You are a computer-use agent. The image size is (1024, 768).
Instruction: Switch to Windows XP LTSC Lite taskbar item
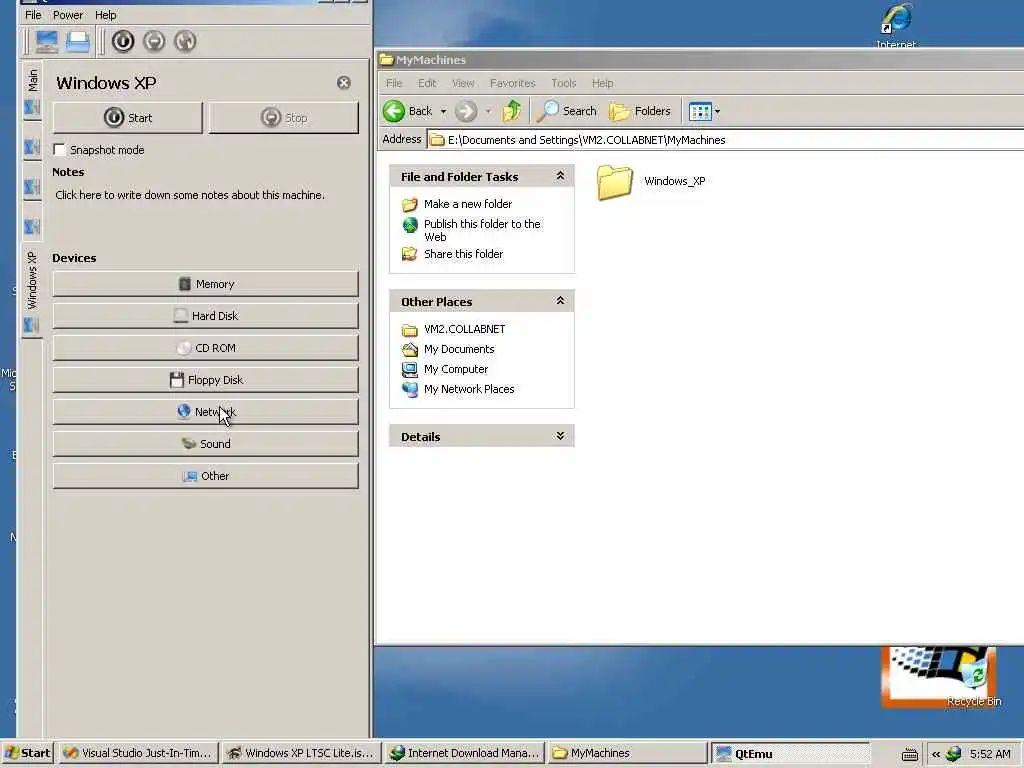pyautogui.click(x=301, y=754)
